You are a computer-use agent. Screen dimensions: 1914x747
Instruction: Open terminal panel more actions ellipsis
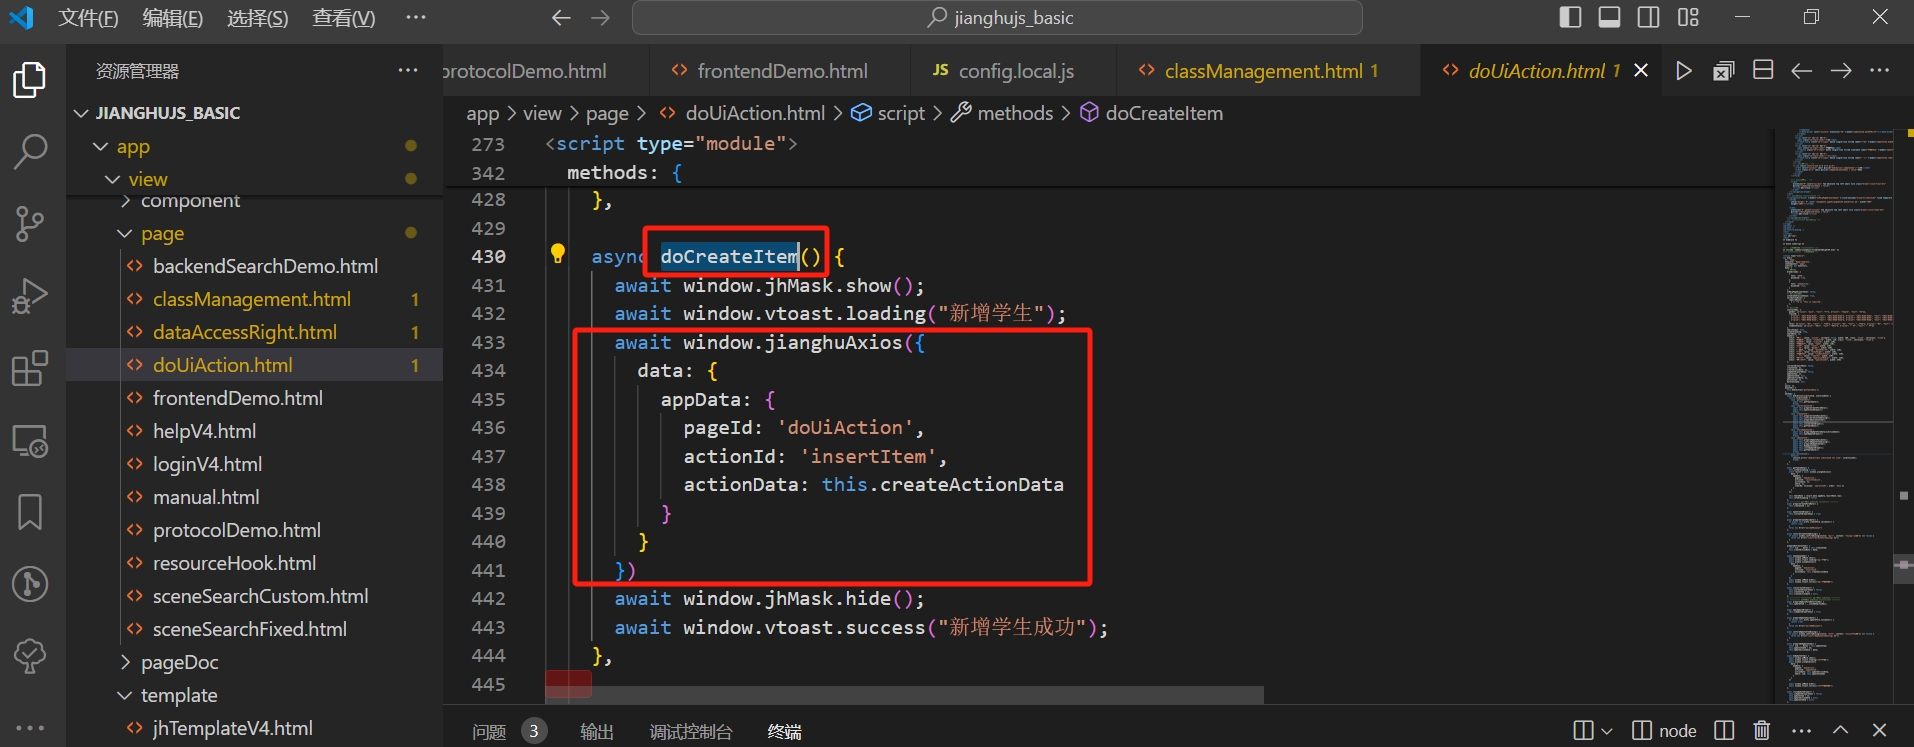(x=1801, y=731)
